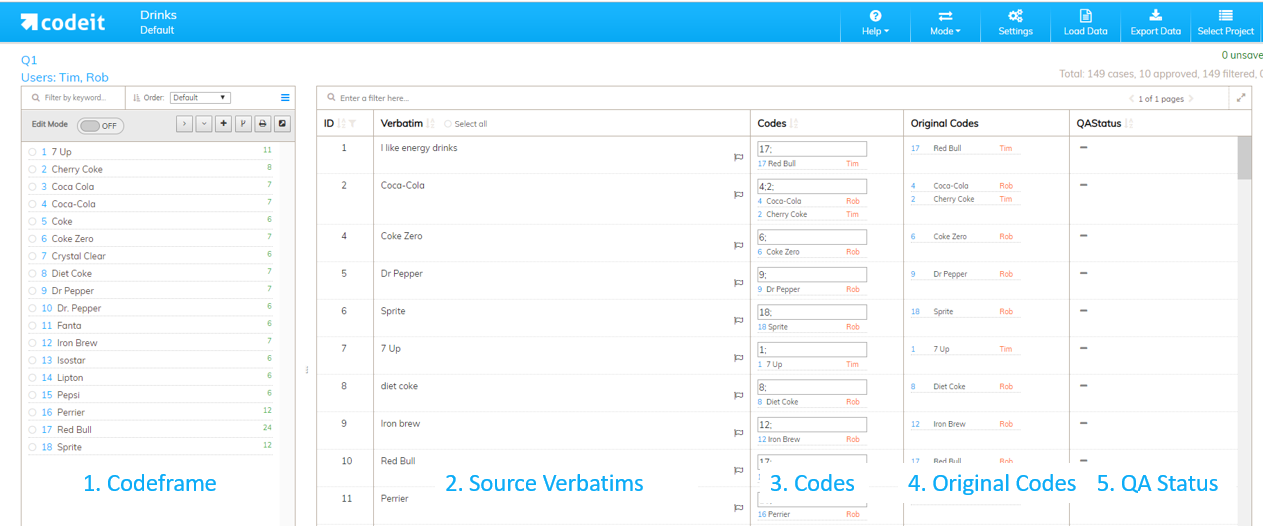Screen dimensions: 1263x526
Task: Flag the Coca-Cola verbatim row
Action: [739, 194]
